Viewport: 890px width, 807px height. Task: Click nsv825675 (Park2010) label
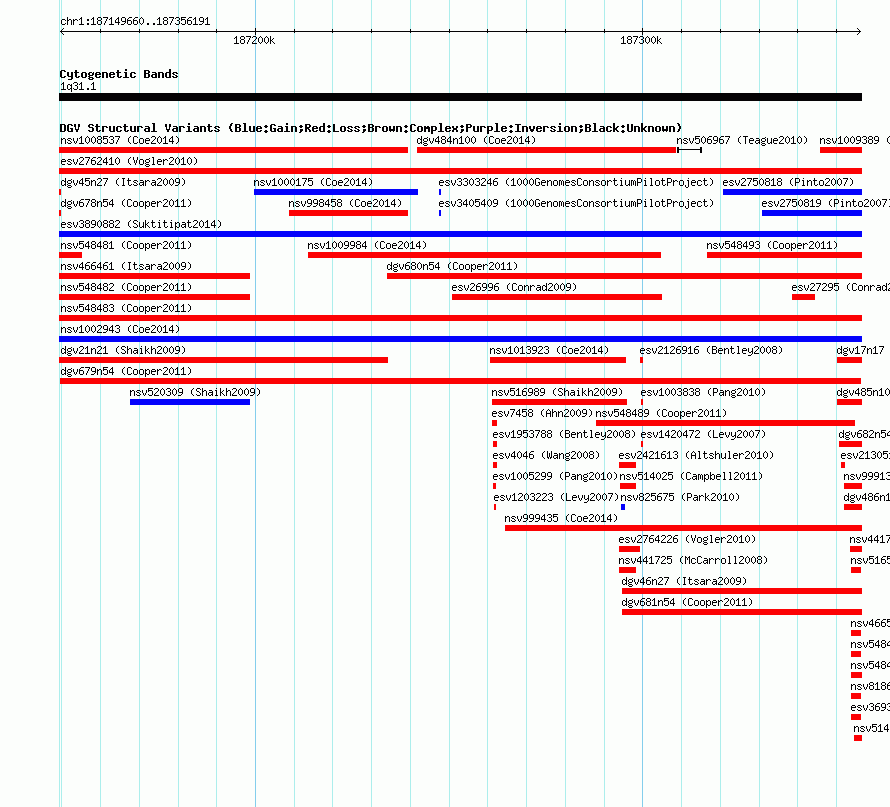[680, 497]
